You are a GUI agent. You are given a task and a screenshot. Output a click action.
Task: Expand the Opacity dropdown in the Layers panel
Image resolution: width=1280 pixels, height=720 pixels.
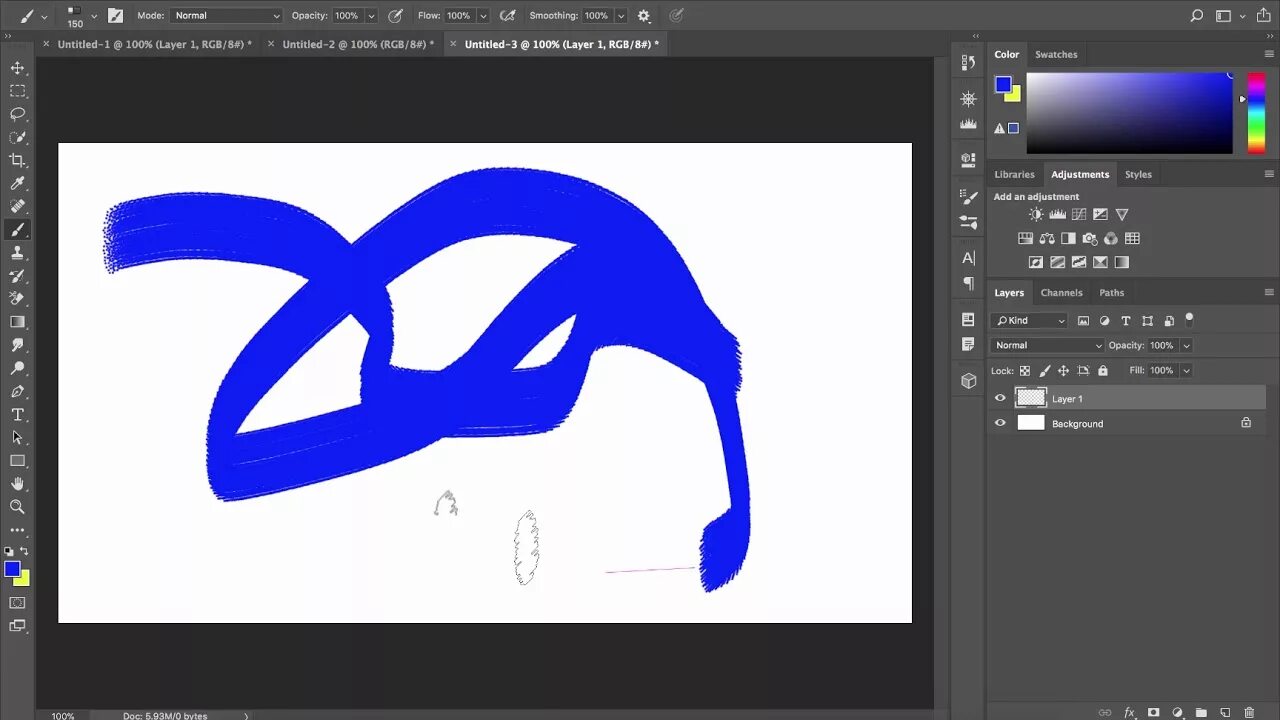tap(1186, 345)
